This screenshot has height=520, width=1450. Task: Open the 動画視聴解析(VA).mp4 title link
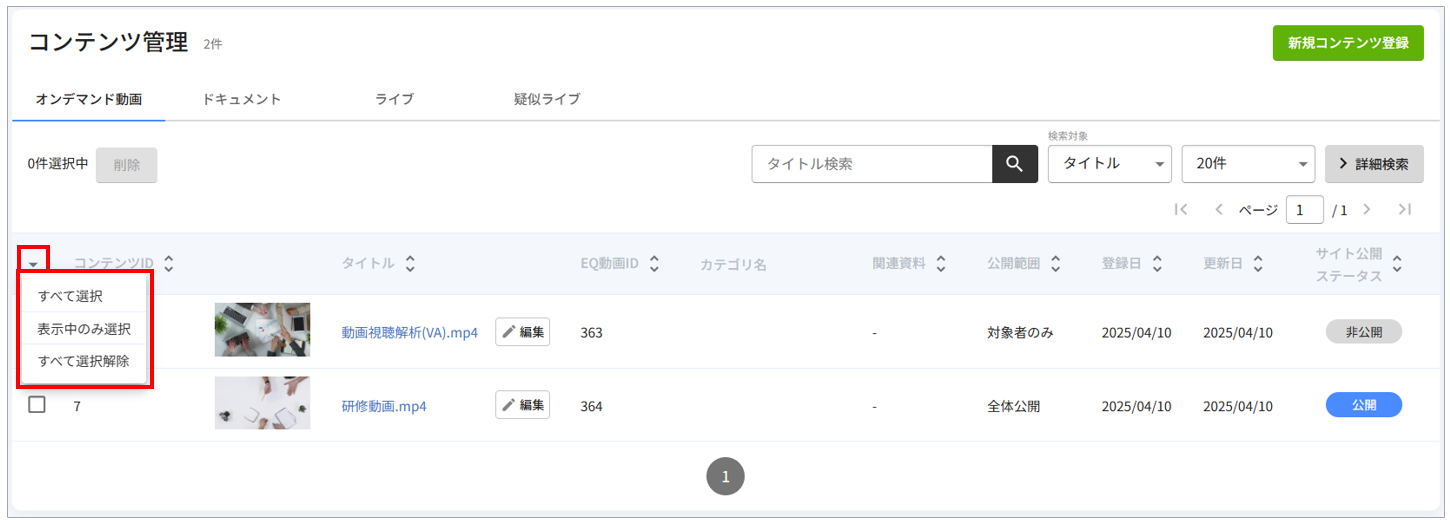coord(410,332)
